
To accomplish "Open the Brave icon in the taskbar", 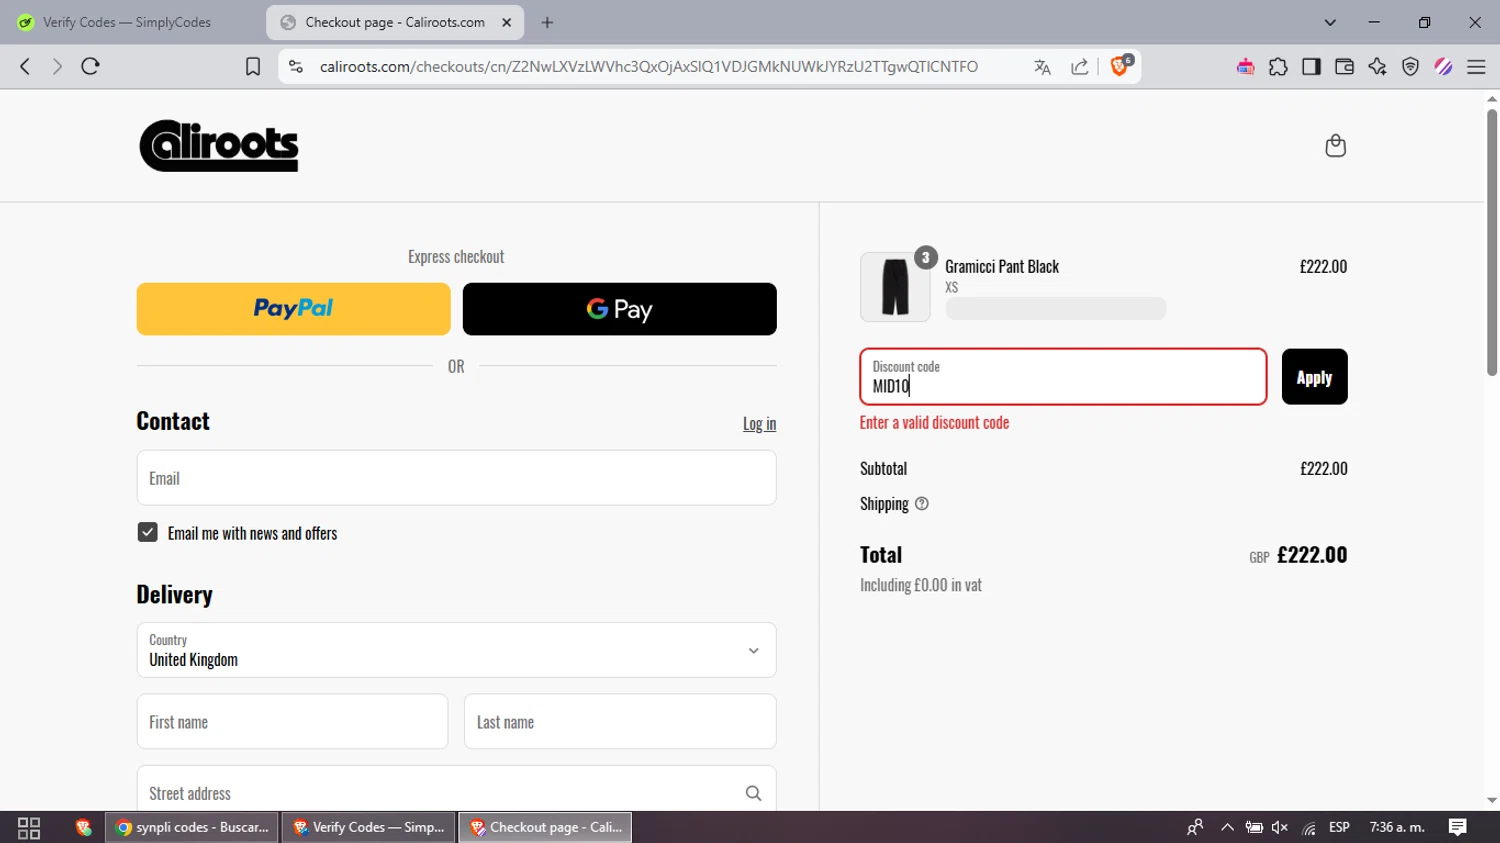I will click(83, 827).
